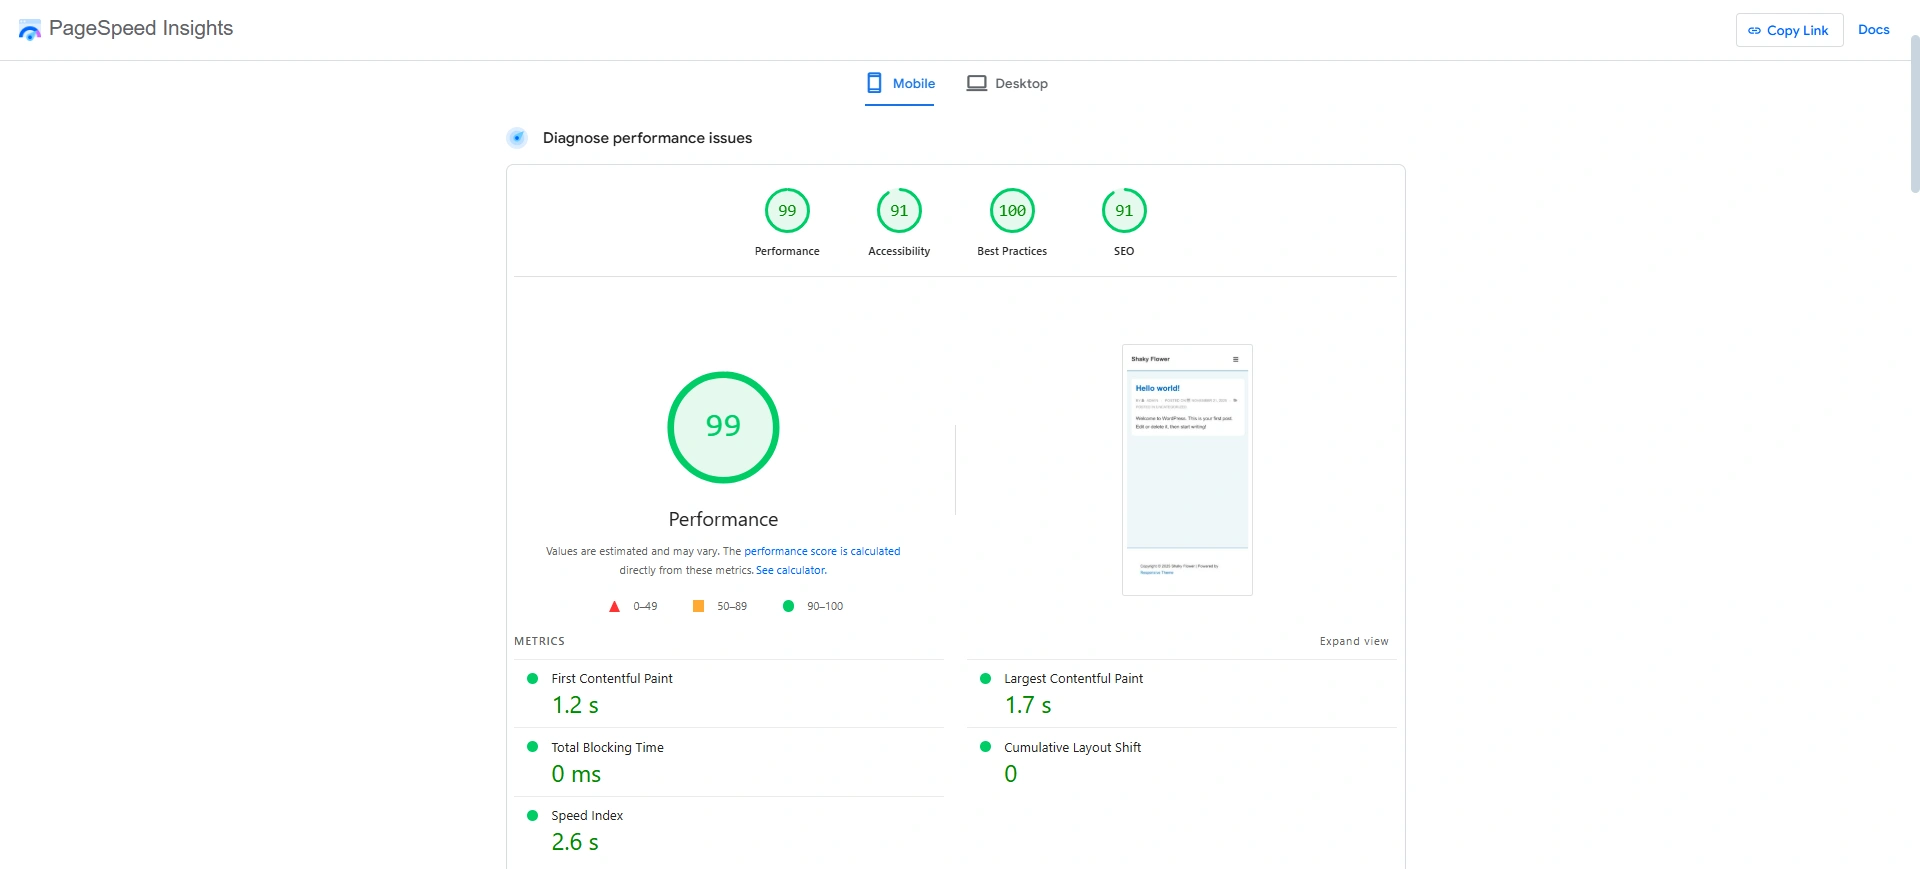
Task: Click the small Performance category label
Action: click(x=787, y=251)
